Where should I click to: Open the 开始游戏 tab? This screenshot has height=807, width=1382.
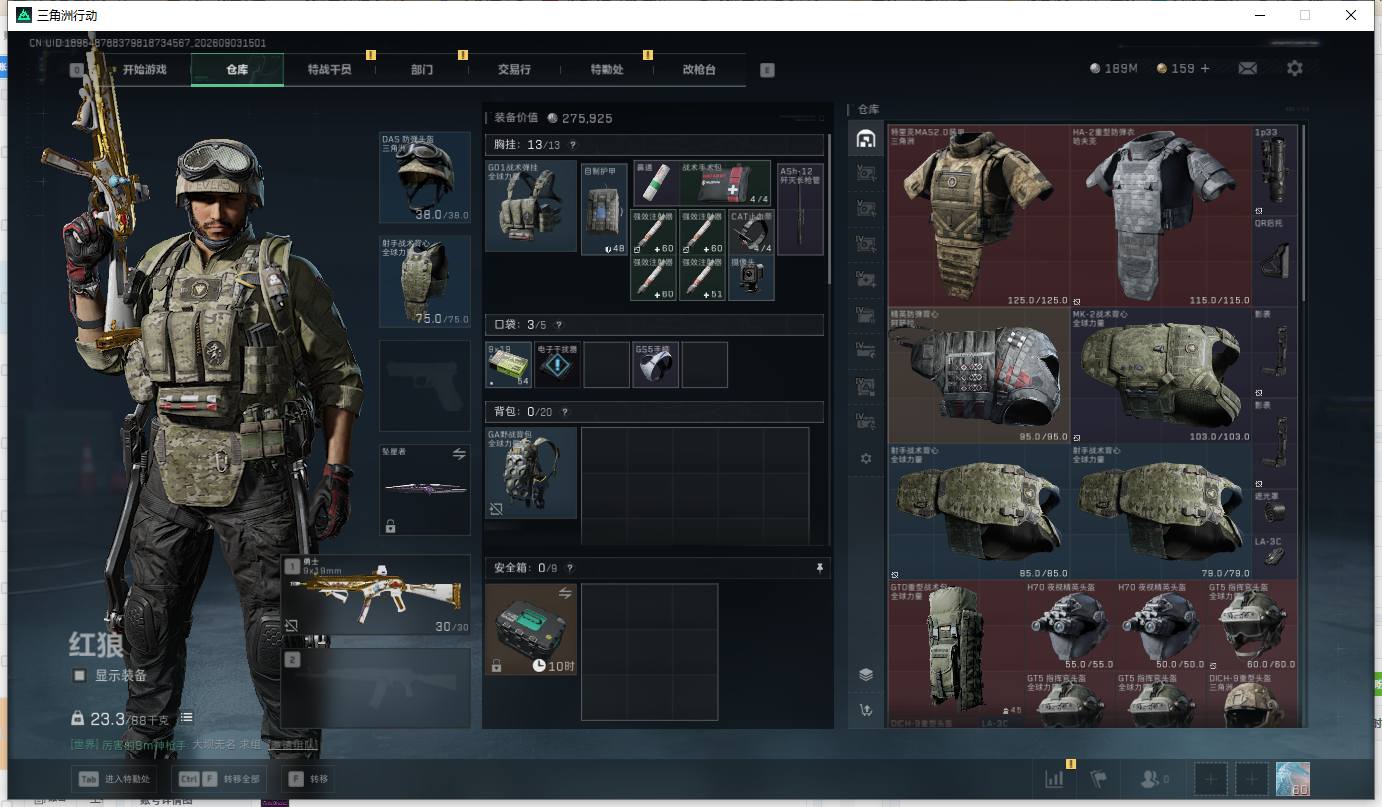[x=144, y=69]
